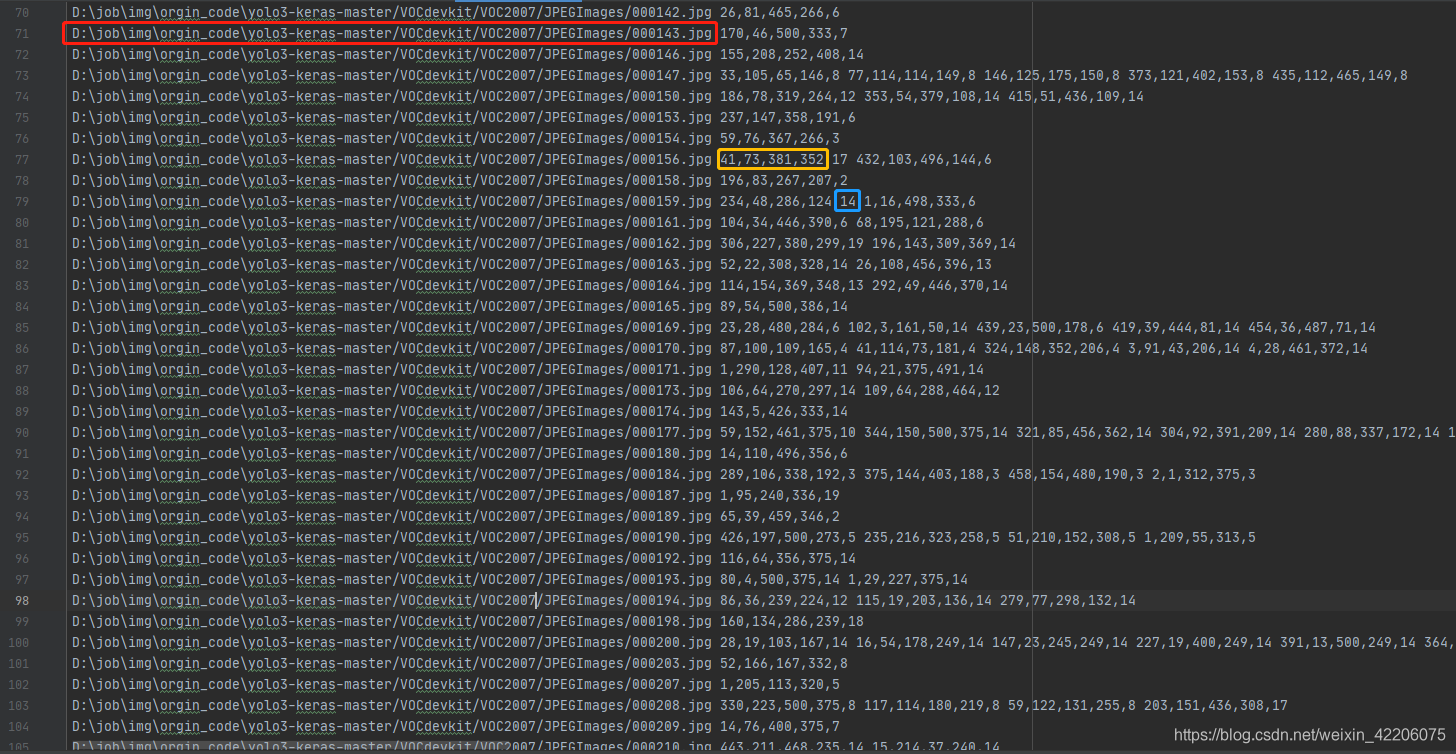Click the file path ending in 000170.jpg
The height and width of the screenshot is (754, 1456).
coord(392,349)
